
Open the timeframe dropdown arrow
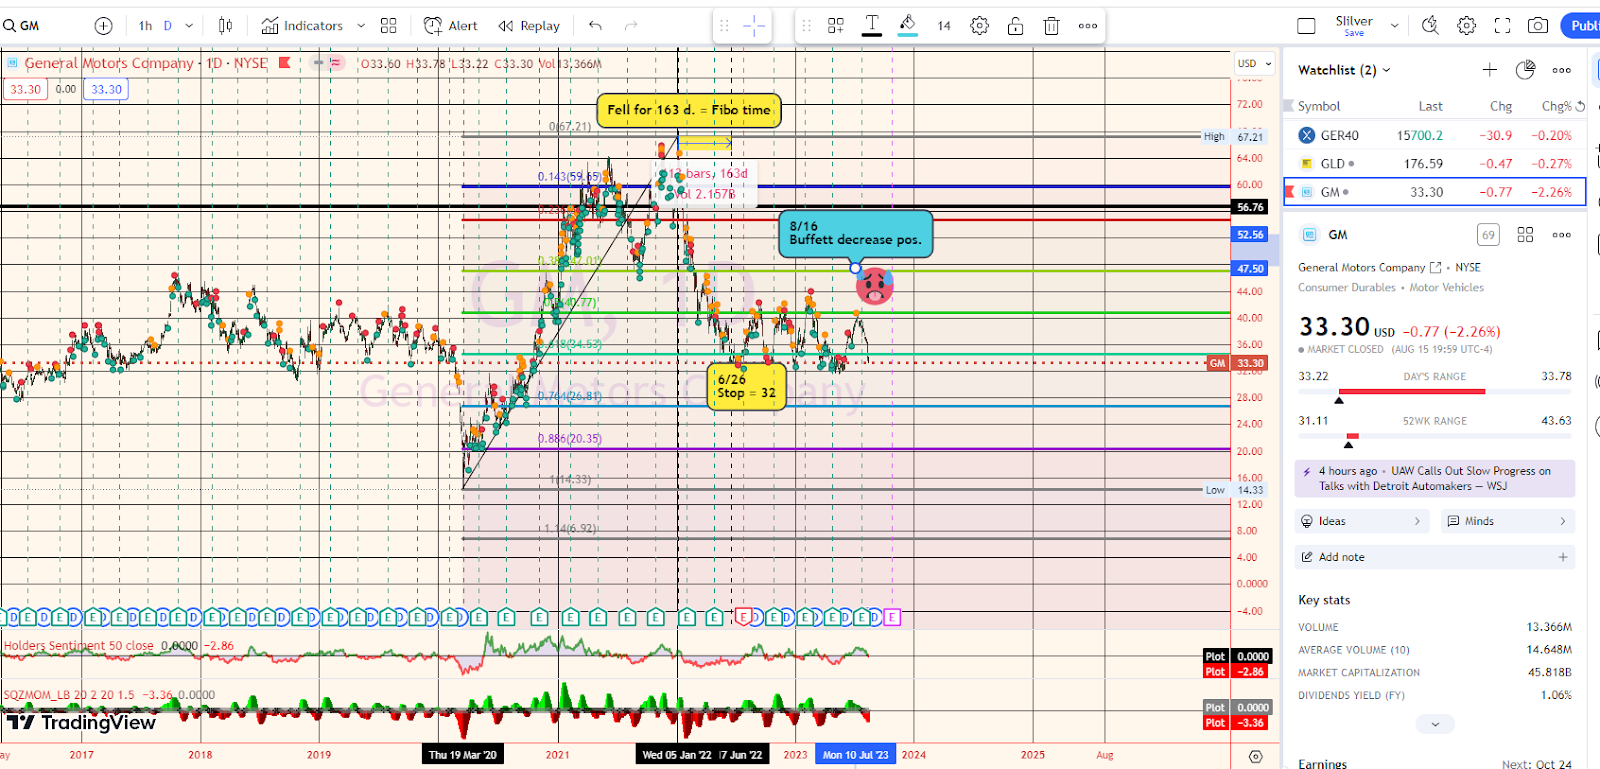[x=189, y=26]
